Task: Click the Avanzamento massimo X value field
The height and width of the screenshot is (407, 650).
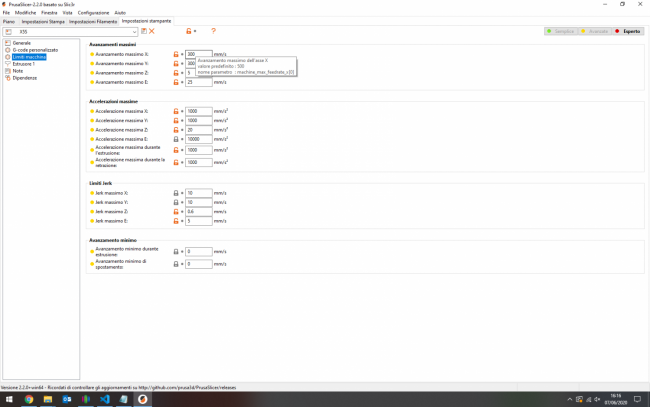Action: 199,54
